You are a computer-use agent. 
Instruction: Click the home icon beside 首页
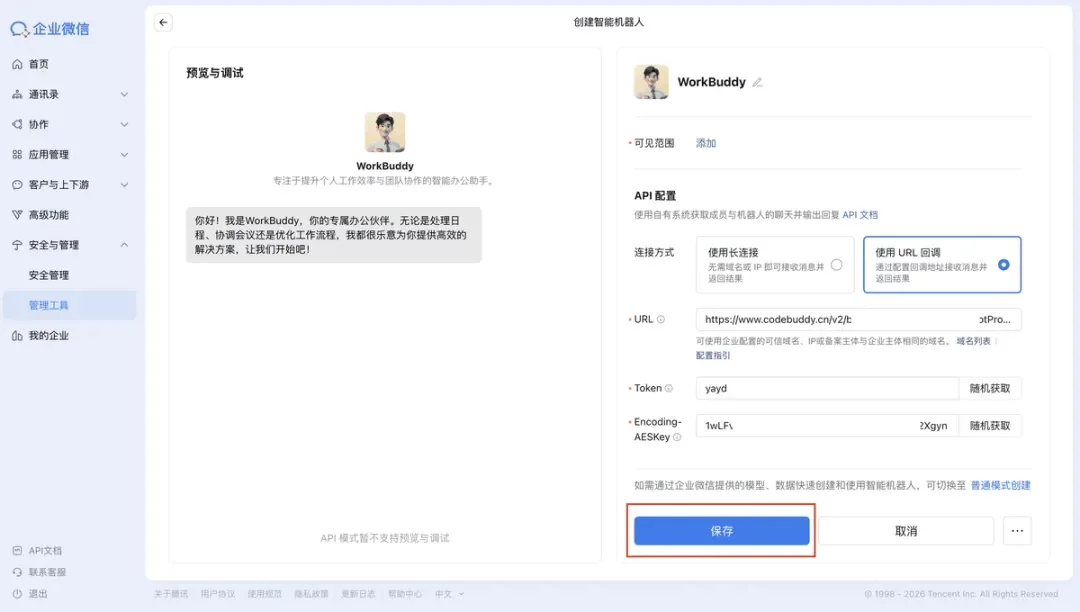17,64
